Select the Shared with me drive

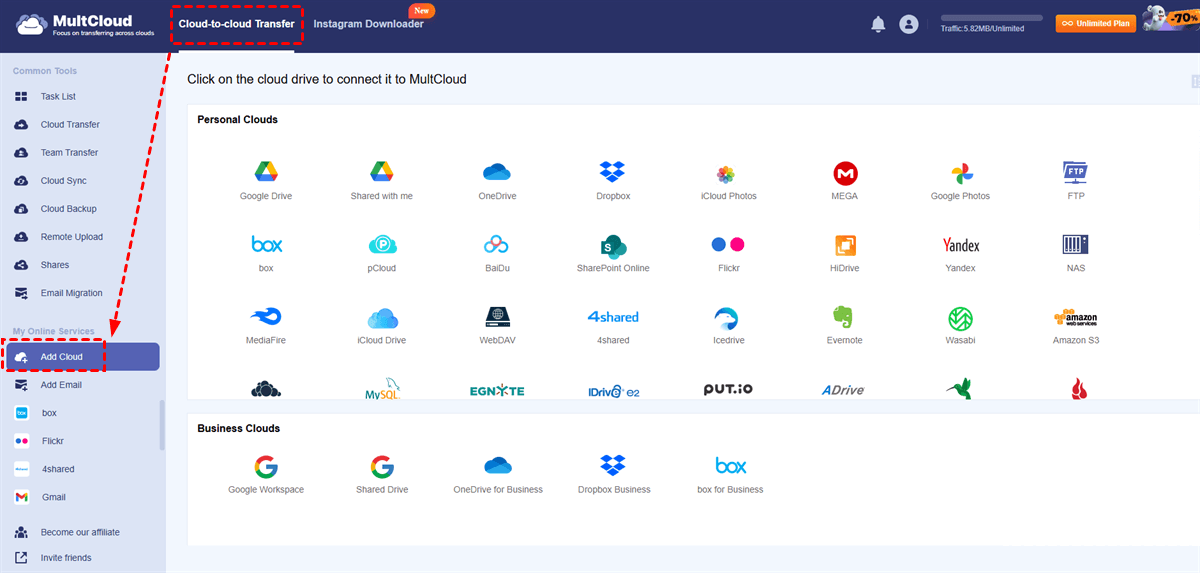[381, 181]
